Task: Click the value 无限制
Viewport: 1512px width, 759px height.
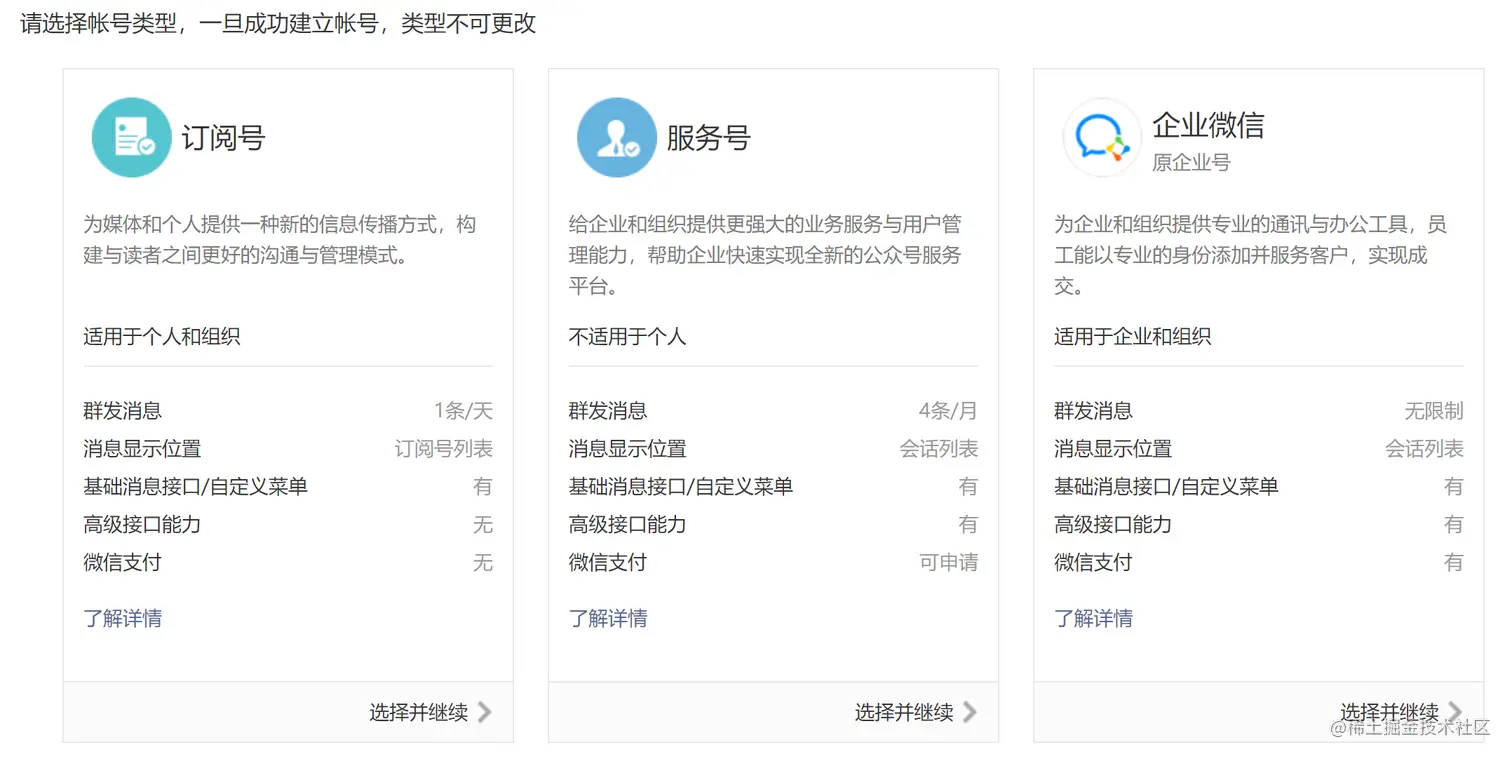Action: [x=1434, y=411]
